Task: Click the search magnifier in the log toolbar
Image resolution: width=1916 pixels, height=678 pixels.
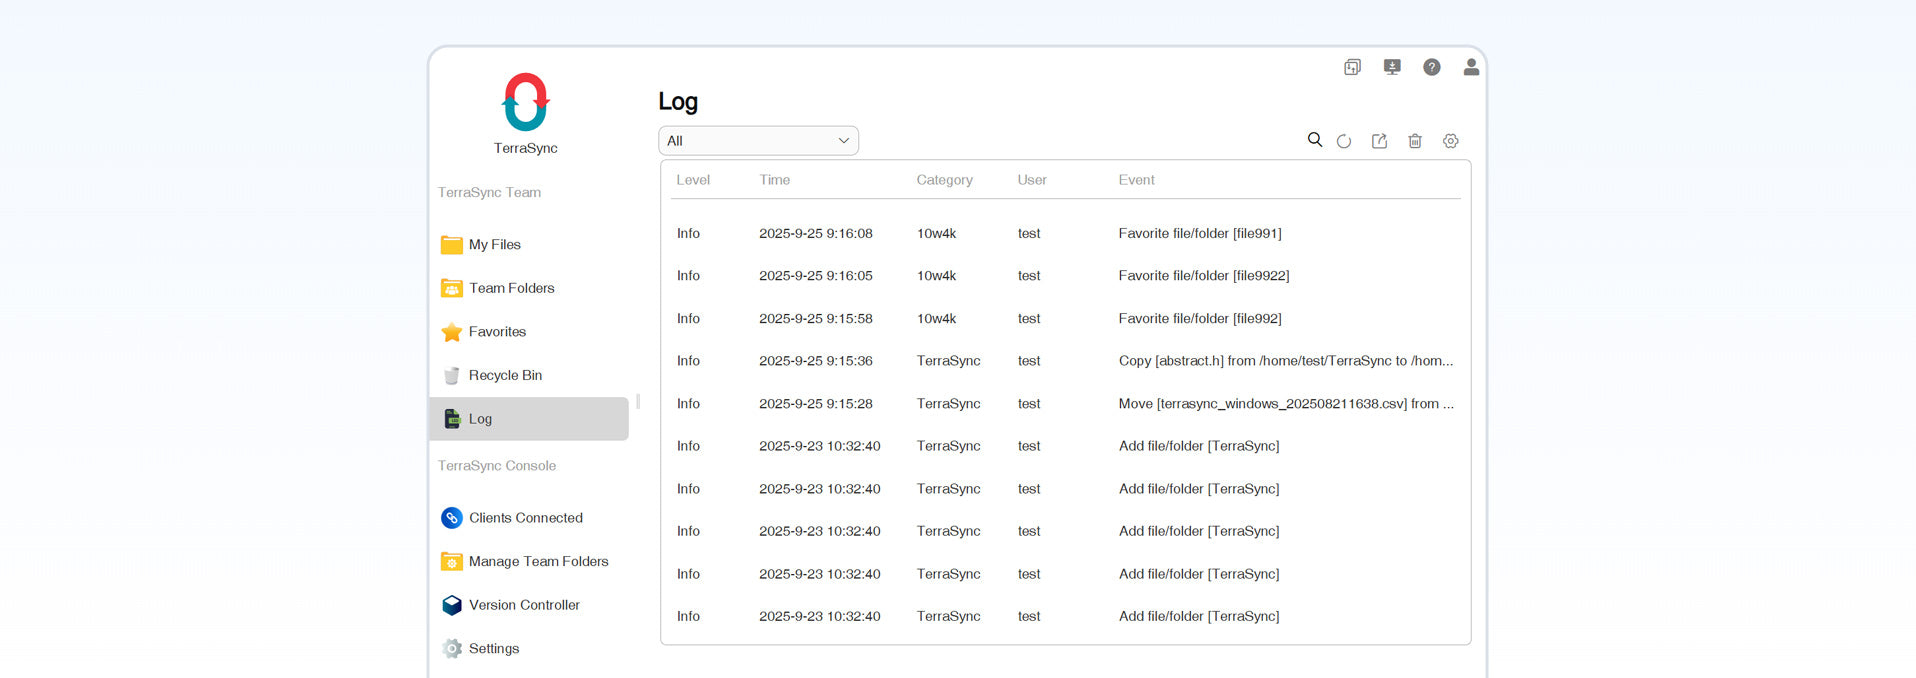Action: (x=1315, y=140)
